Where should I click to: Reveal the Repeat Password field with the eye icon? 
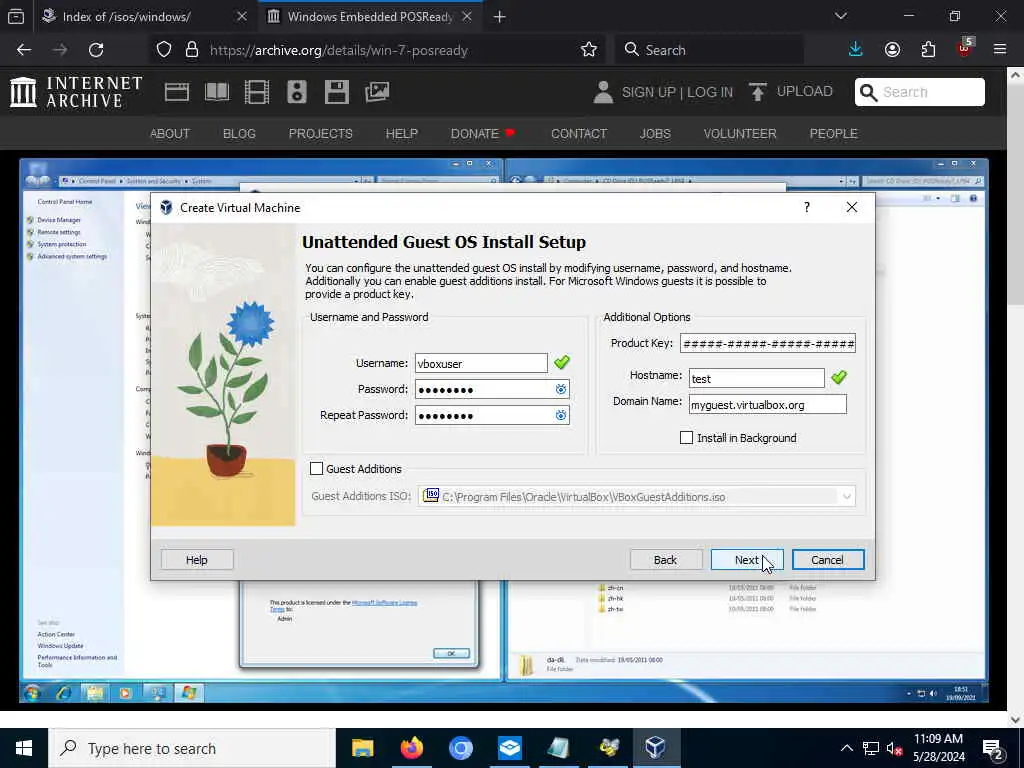click(x=560, y=416)
